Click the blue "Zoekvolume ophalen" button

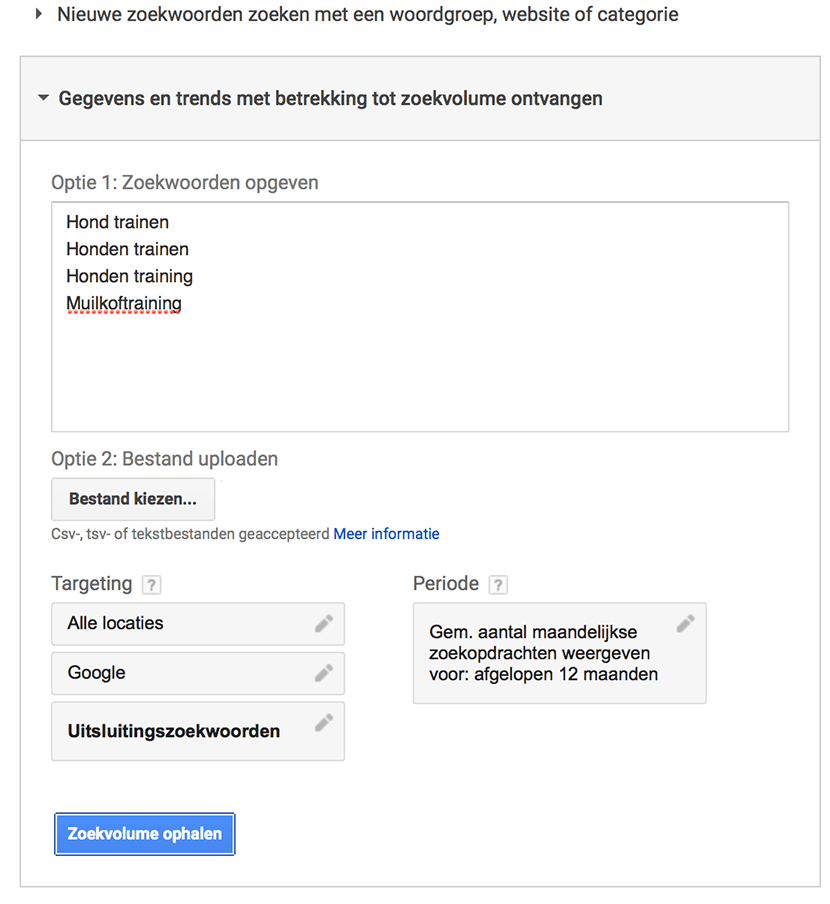click(145, 834)
